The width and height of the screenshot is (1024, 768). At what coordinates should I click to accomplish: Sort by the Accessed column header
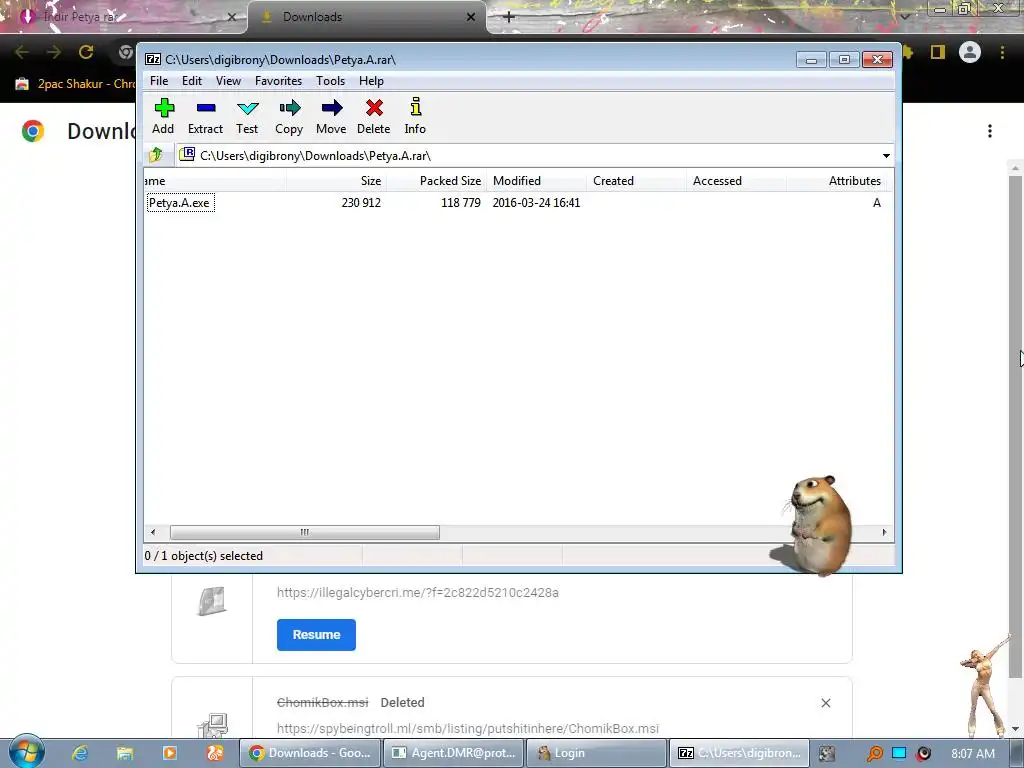pyautogui.click(x=736, y=181)
